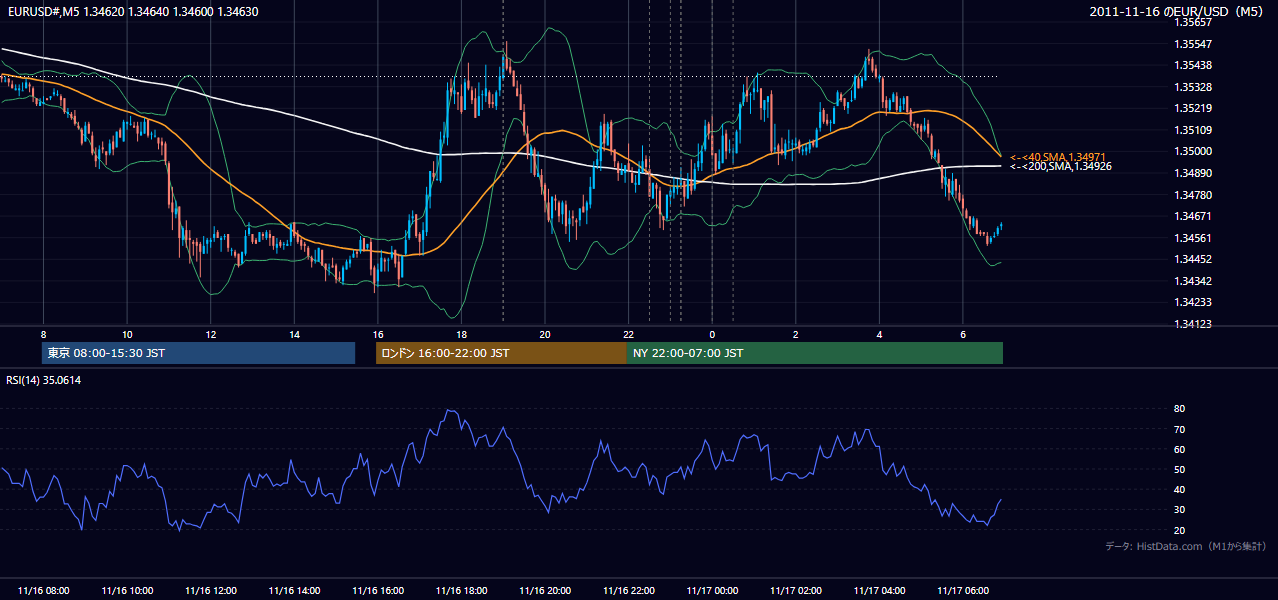
Task: Click the bottom time label 11/16 14:00
Action: pyautogui.click(x=294, y=591)
